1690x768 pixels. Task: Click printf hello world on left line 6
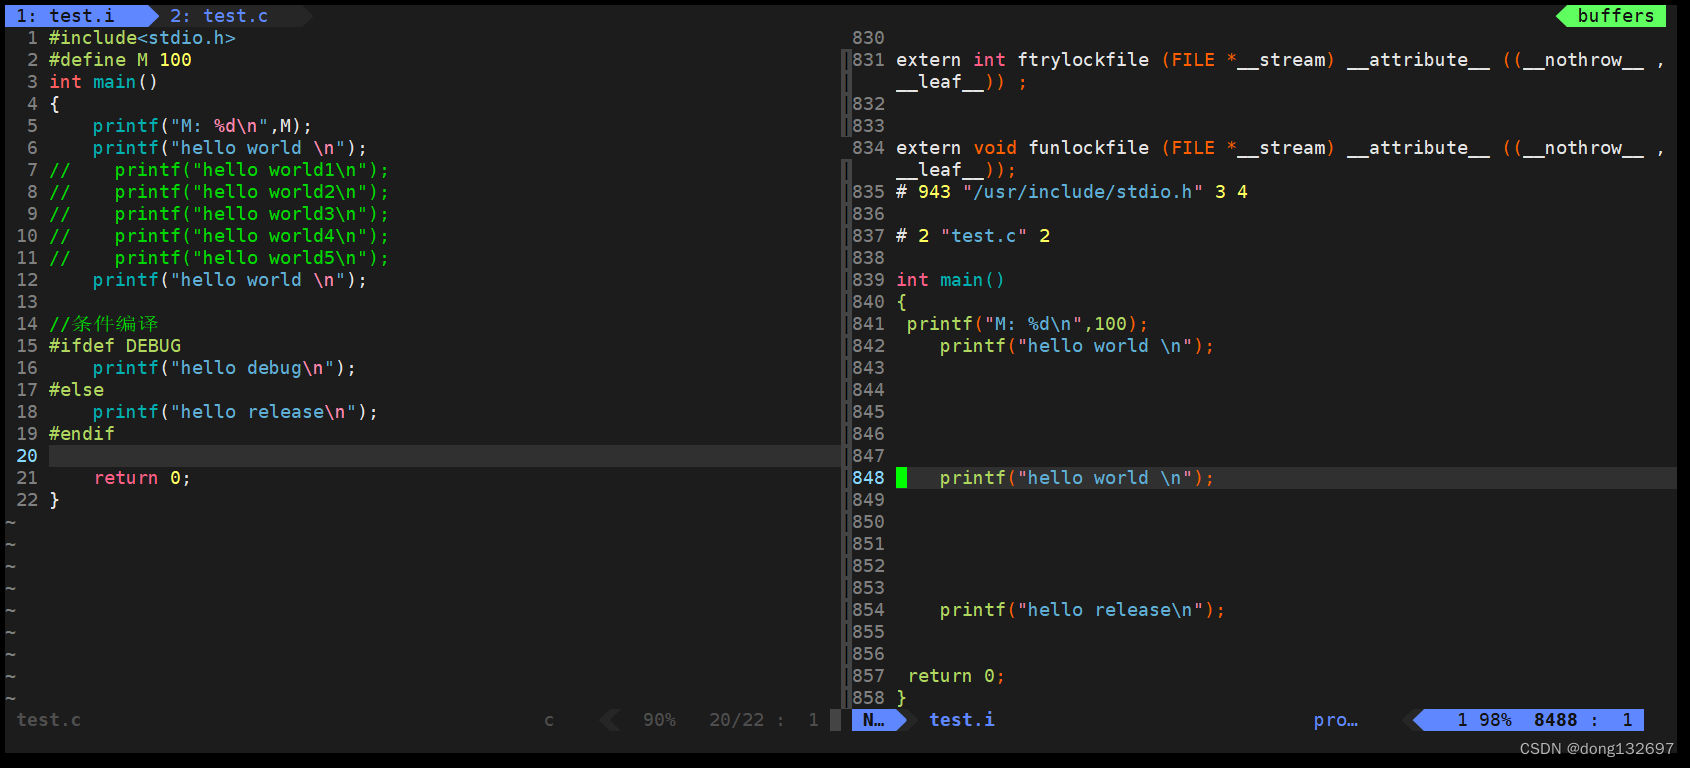(230, 148)
